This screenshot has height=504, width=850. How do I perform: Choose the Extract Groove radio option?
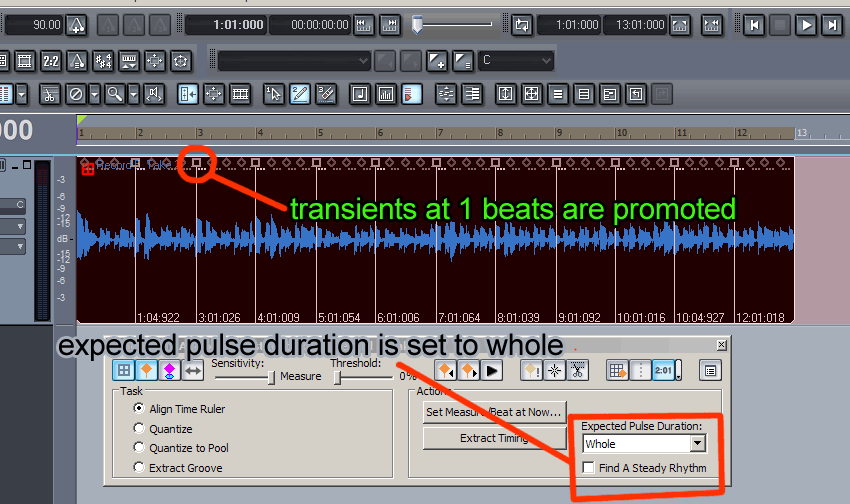point(140,468)
